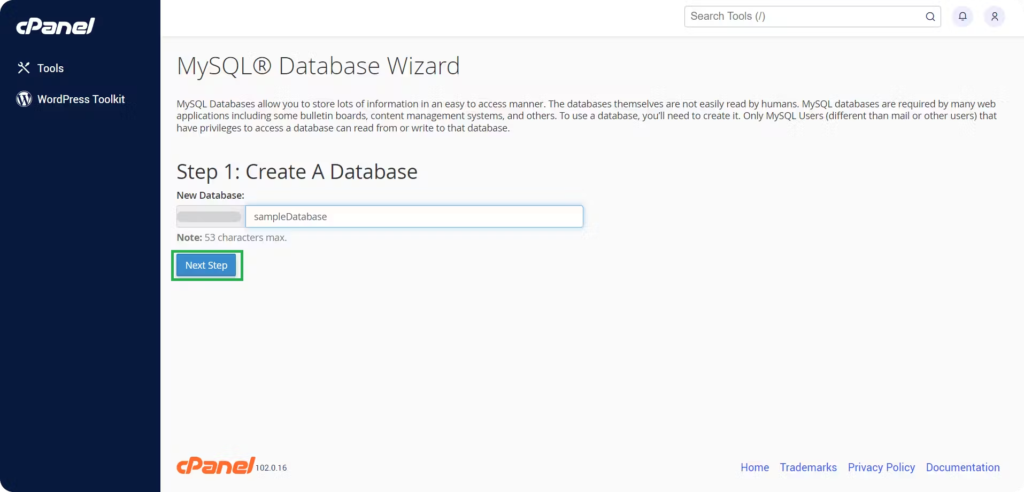Screen dimensions: 1024x492
Task: Click the greyed database prefix box
Action: (211, 217)
